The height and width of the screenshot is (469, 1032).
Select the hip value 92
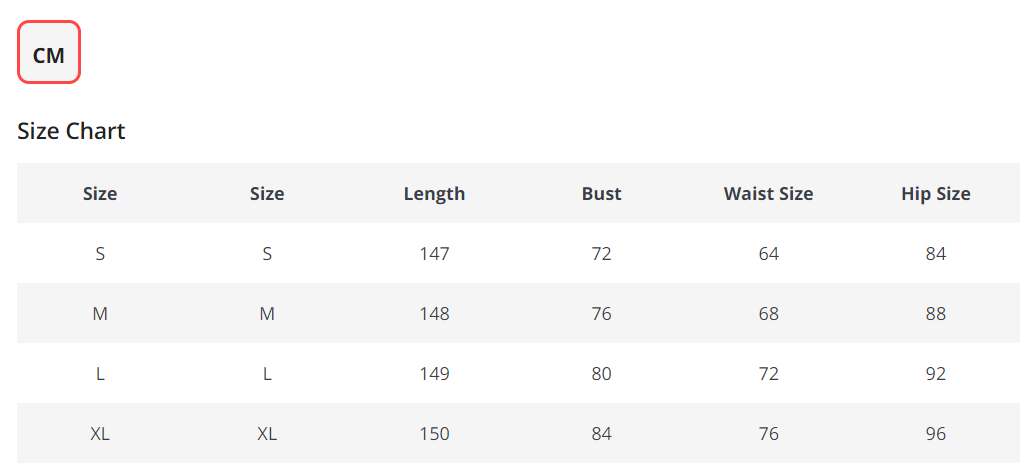click(936, 374)
